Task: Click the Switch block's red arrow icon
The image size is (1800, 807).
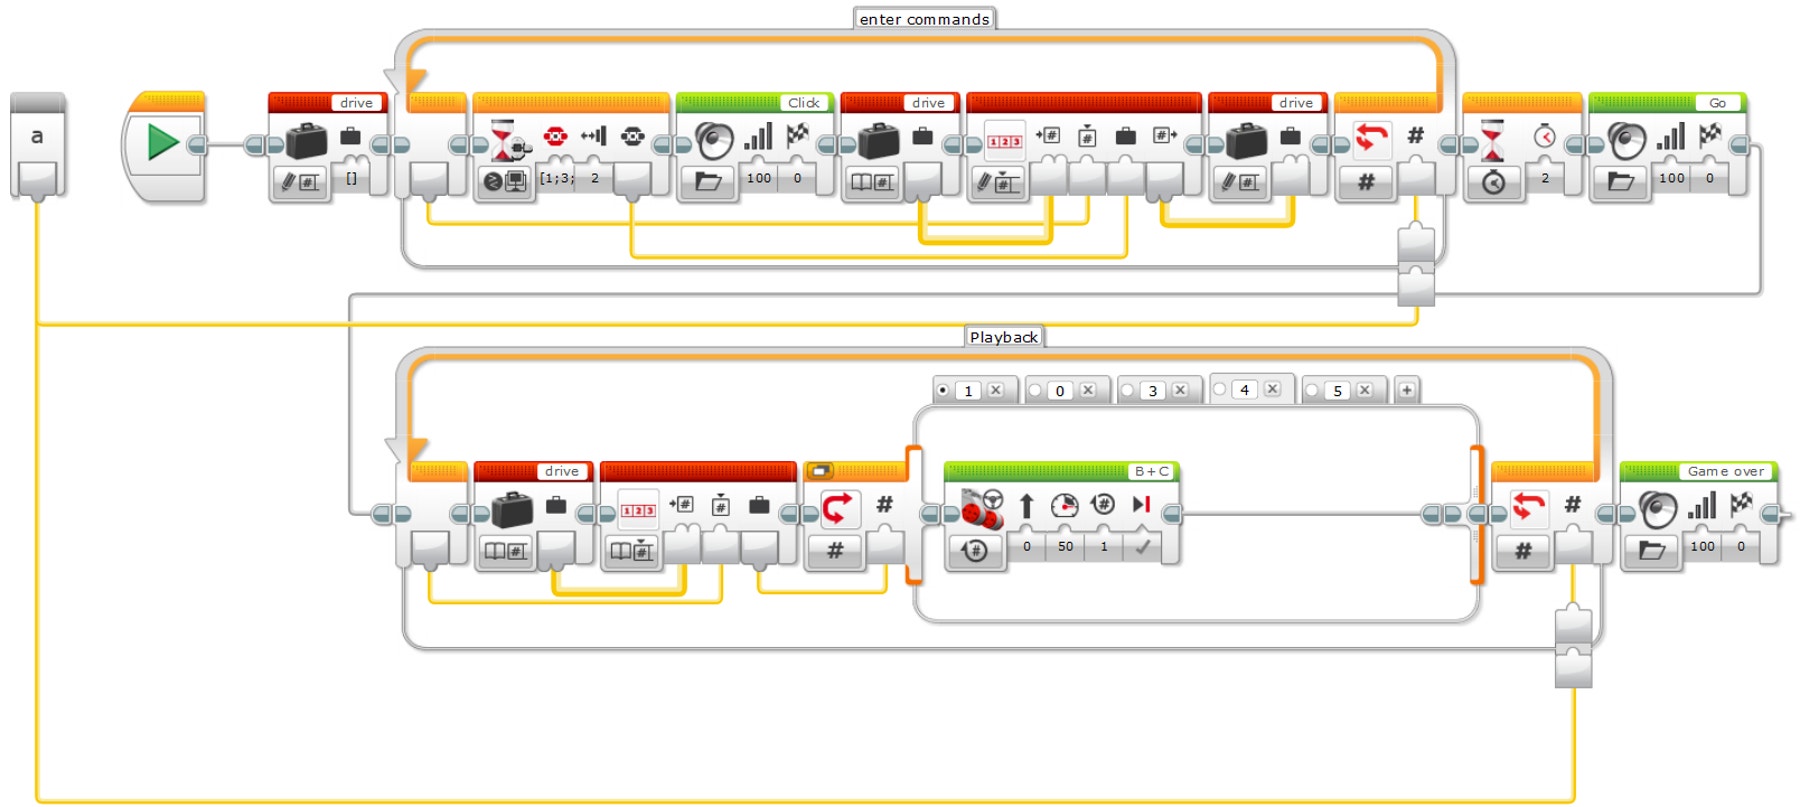Action: [837, 508]
